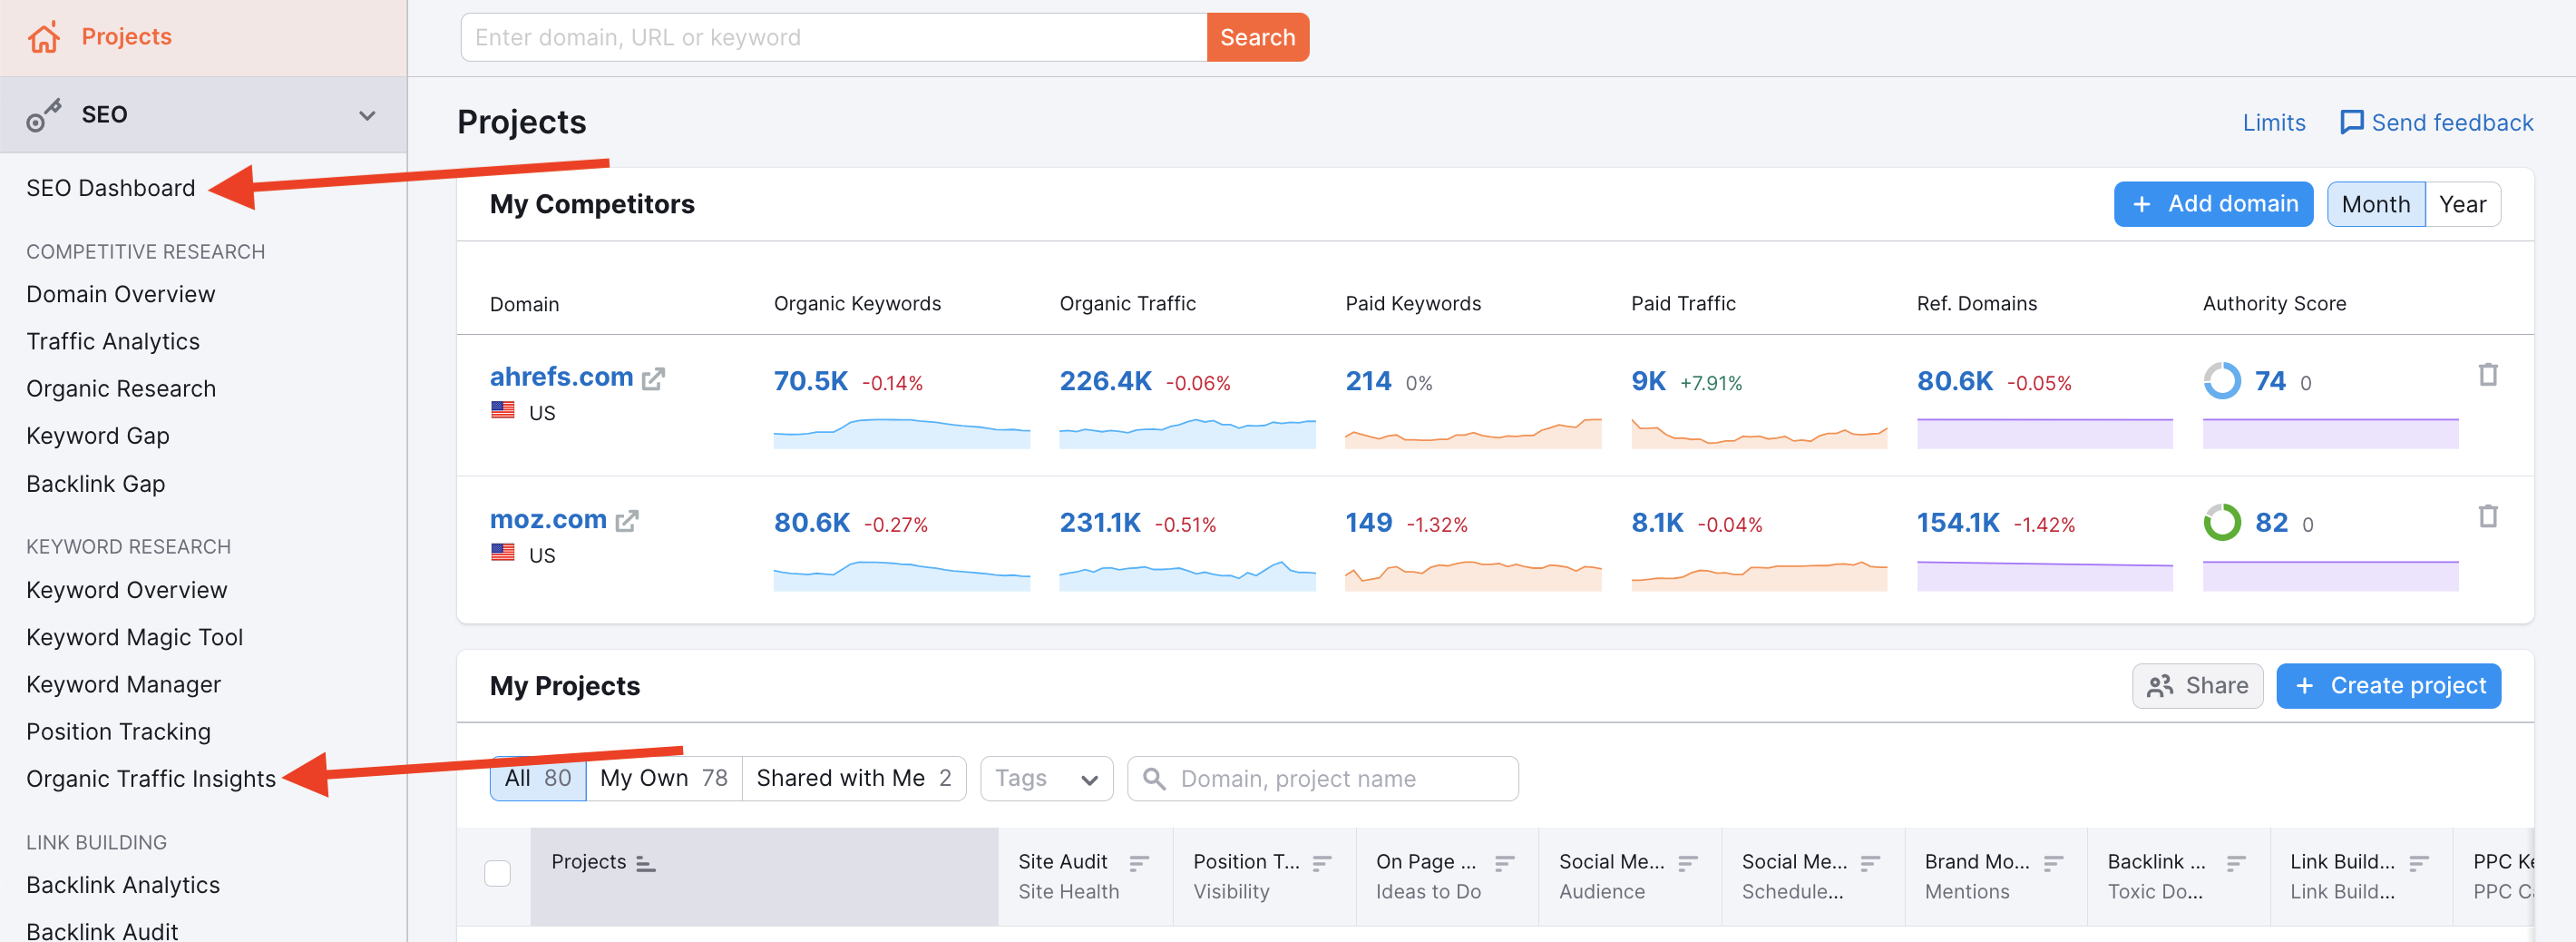Image resolution: width=2576 pixels, height=942 pixels.
Task: Show All 80 projects tab
Action: pos(538,779)
